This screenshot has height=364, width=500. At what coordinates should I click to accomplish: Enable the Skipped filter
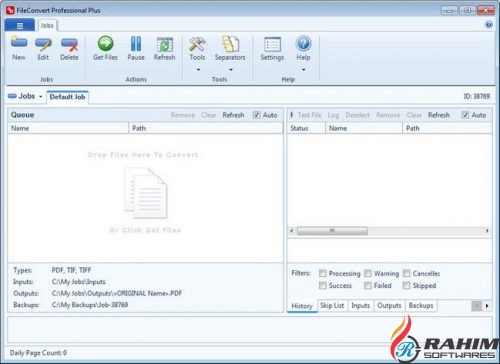406,285
